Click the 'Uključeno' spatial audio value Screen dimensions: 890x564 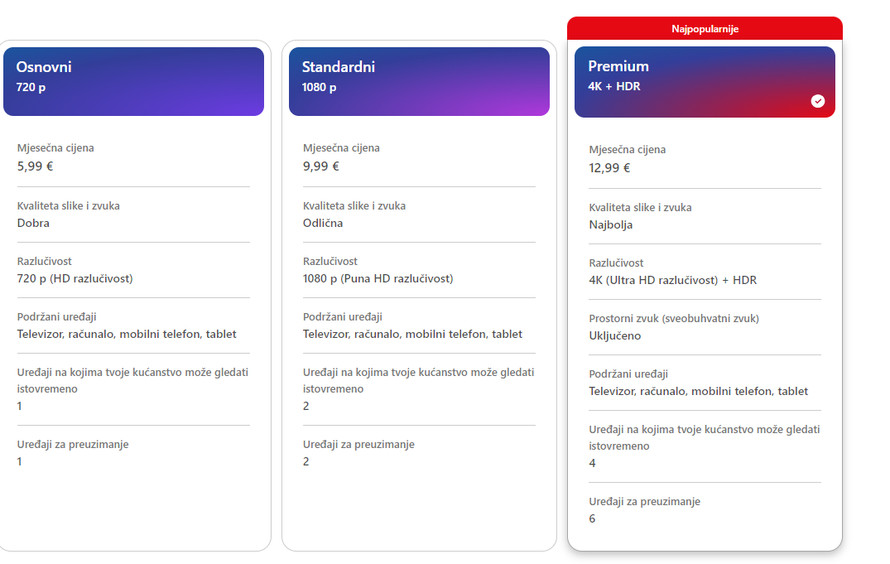(615, 336)
